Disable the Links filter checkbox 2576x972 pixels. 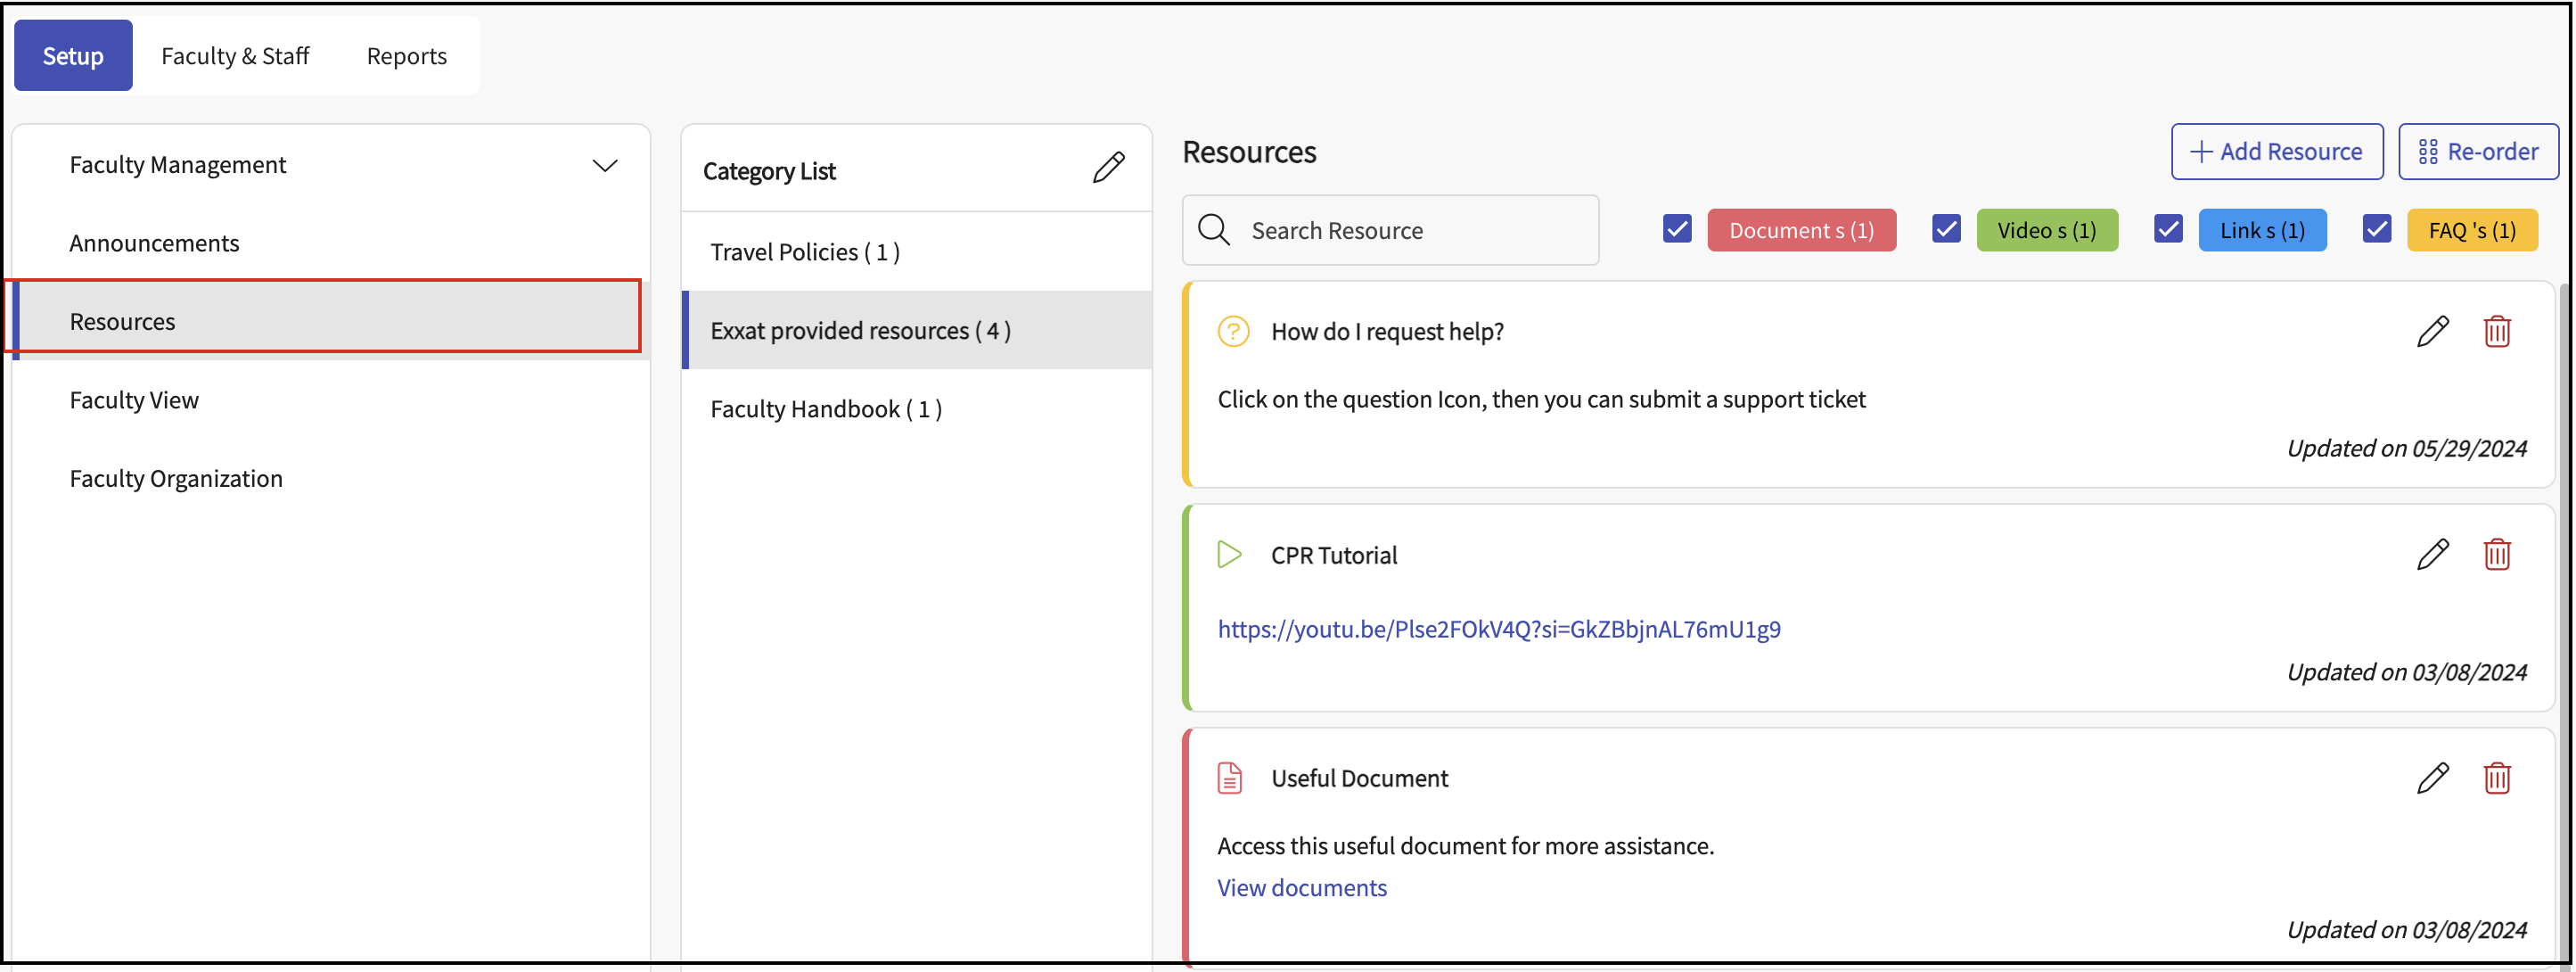point(2167,229)
